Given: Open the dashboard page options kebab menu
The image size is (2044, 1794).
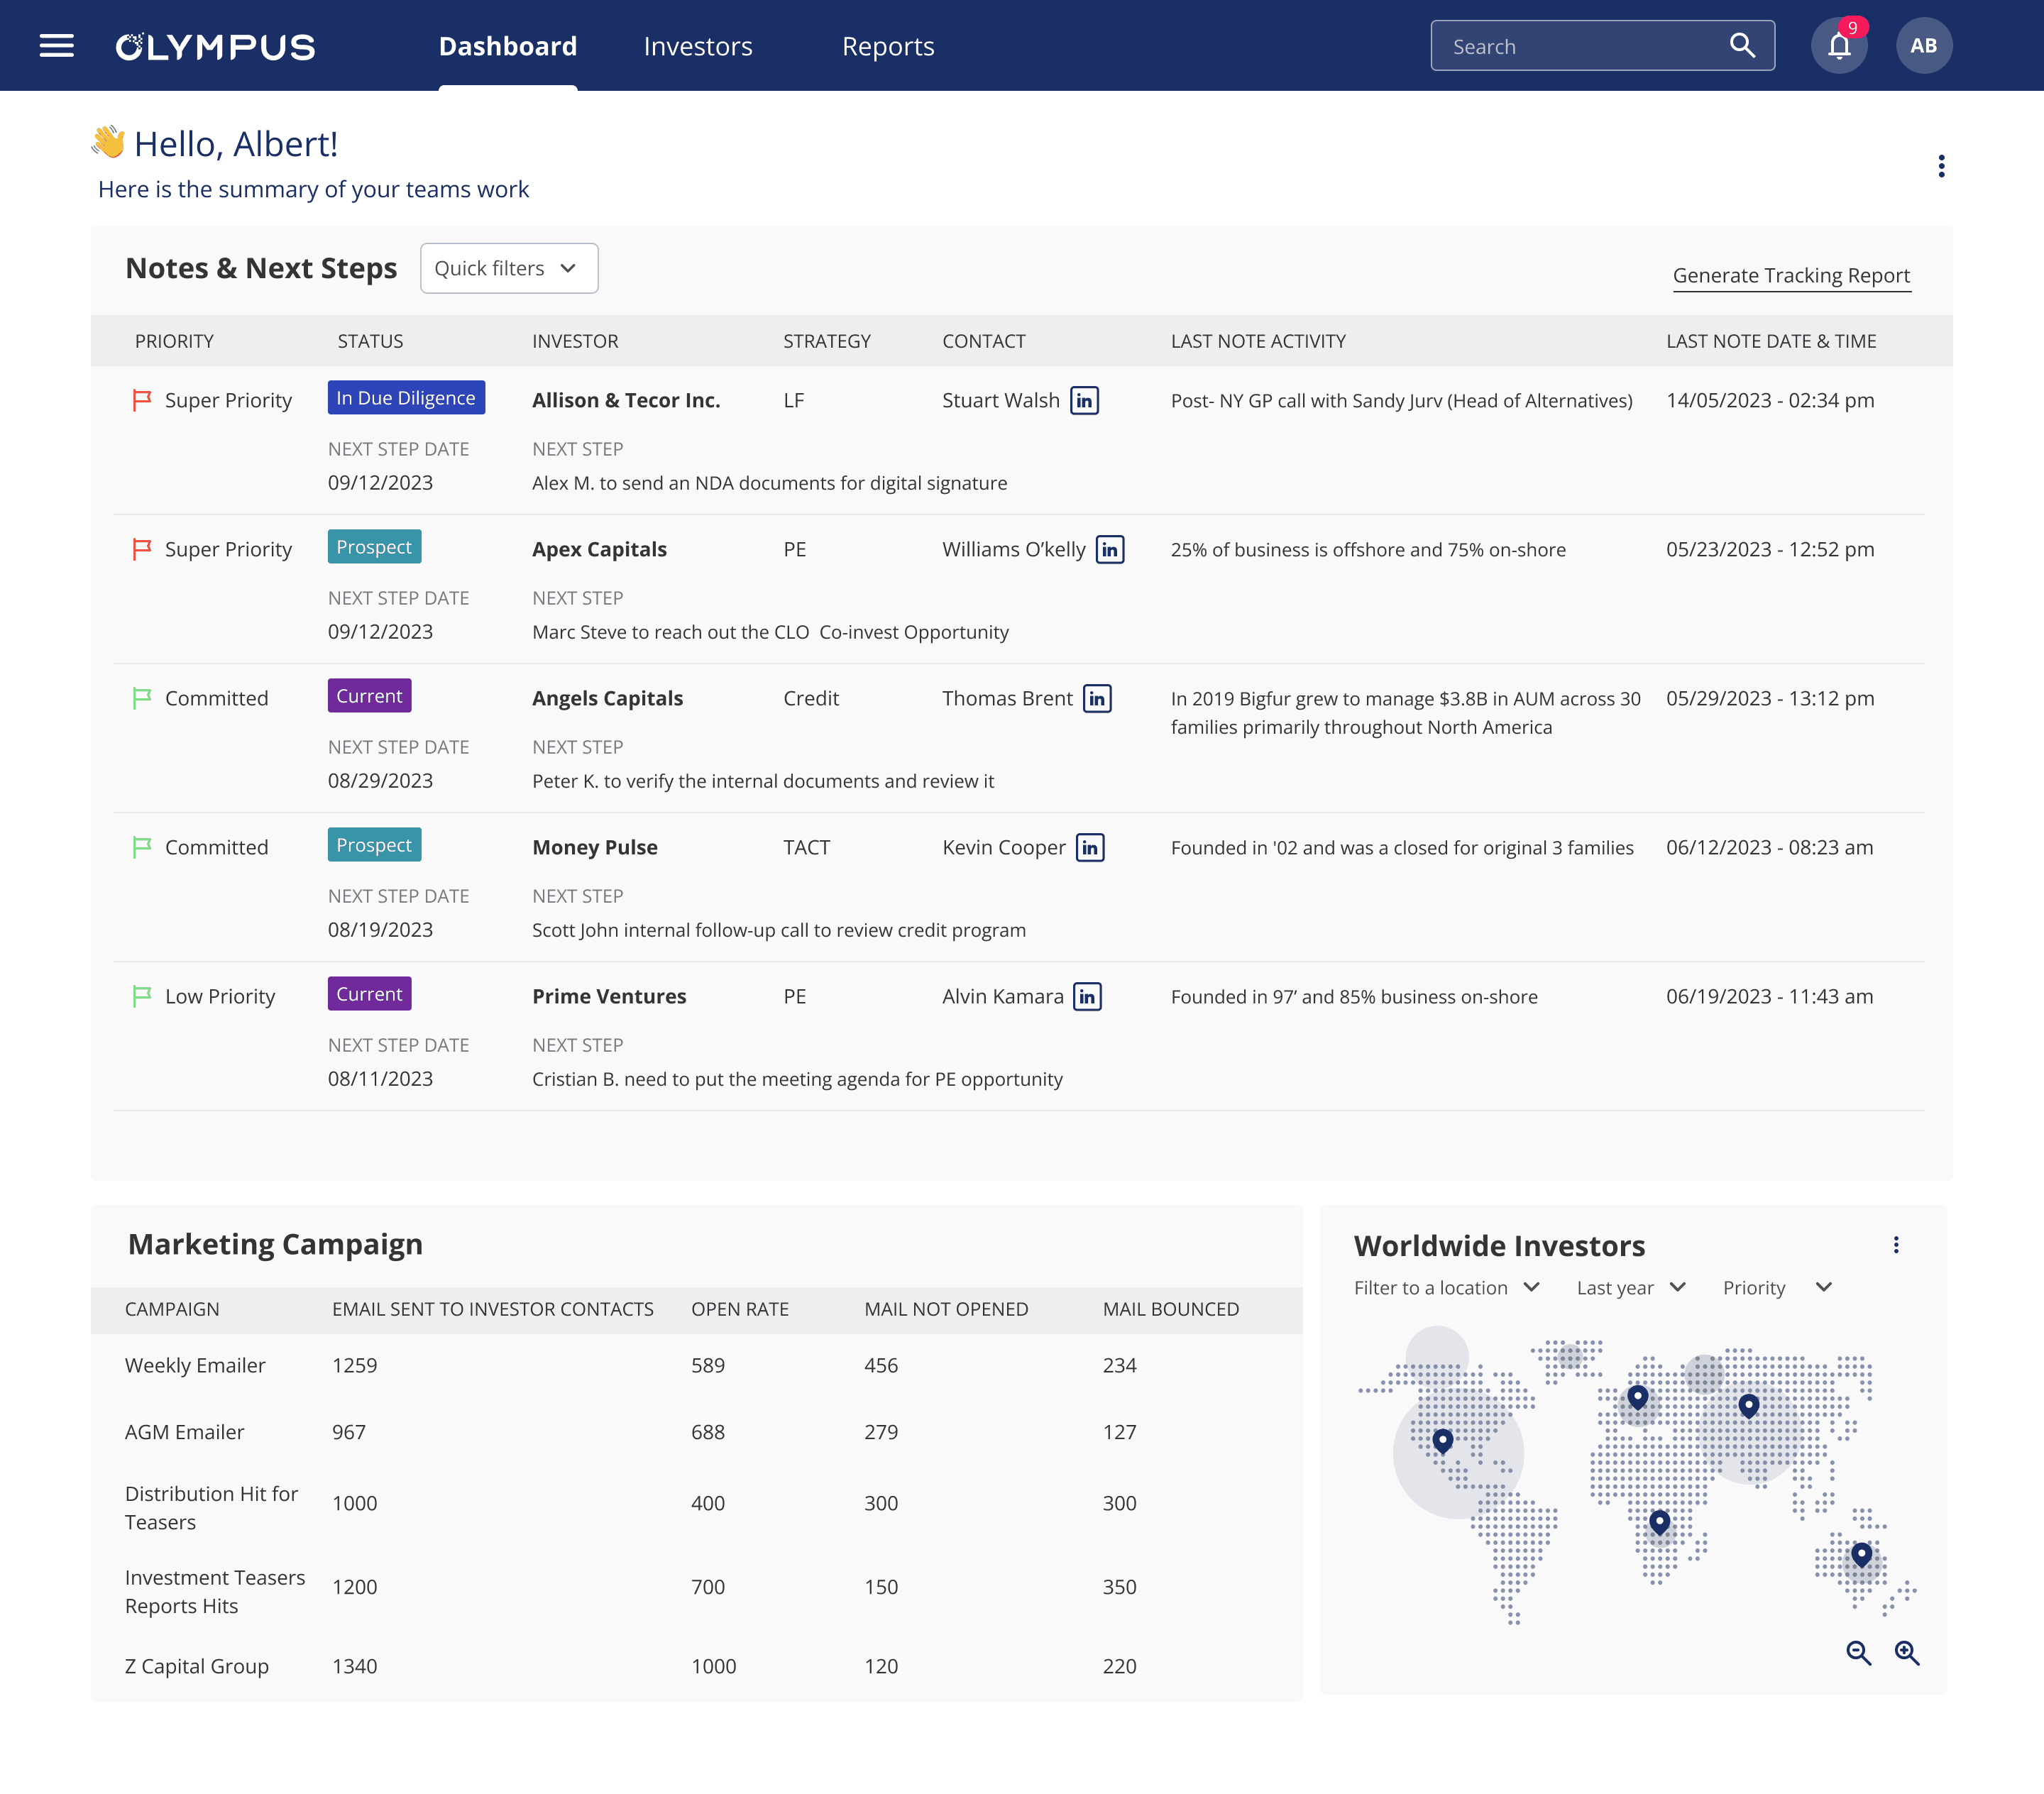Looking at the screenshot, I should click(1941, 166).
